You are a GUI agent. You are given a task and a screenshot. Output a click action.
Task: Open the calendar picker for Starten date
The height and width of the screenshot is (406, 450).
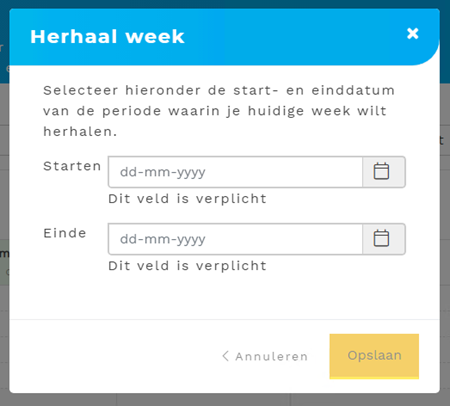point(384,172)
